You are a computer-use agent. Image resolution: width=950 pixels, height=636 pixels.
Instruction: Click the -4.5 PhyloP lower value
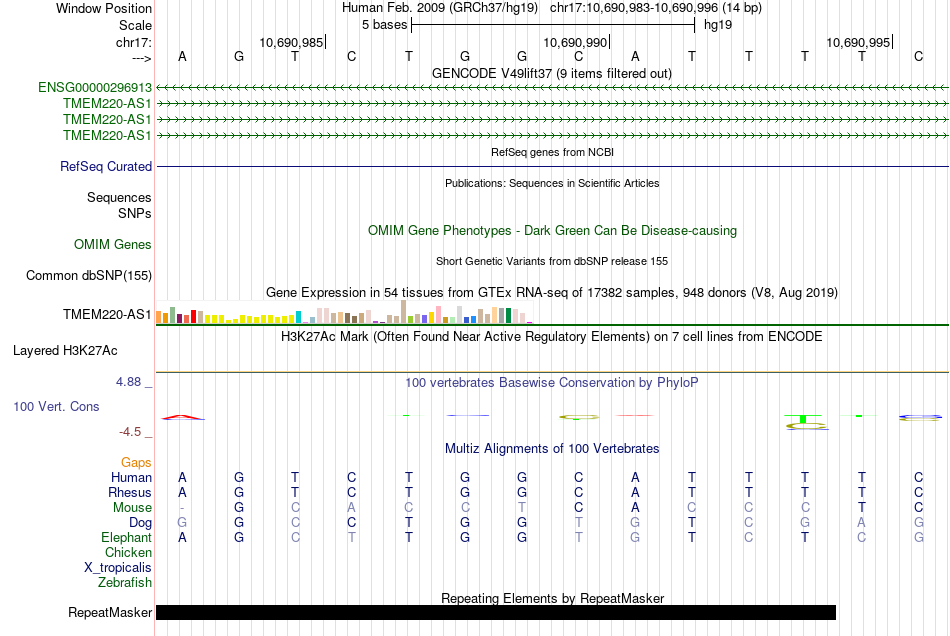[130, 432]
